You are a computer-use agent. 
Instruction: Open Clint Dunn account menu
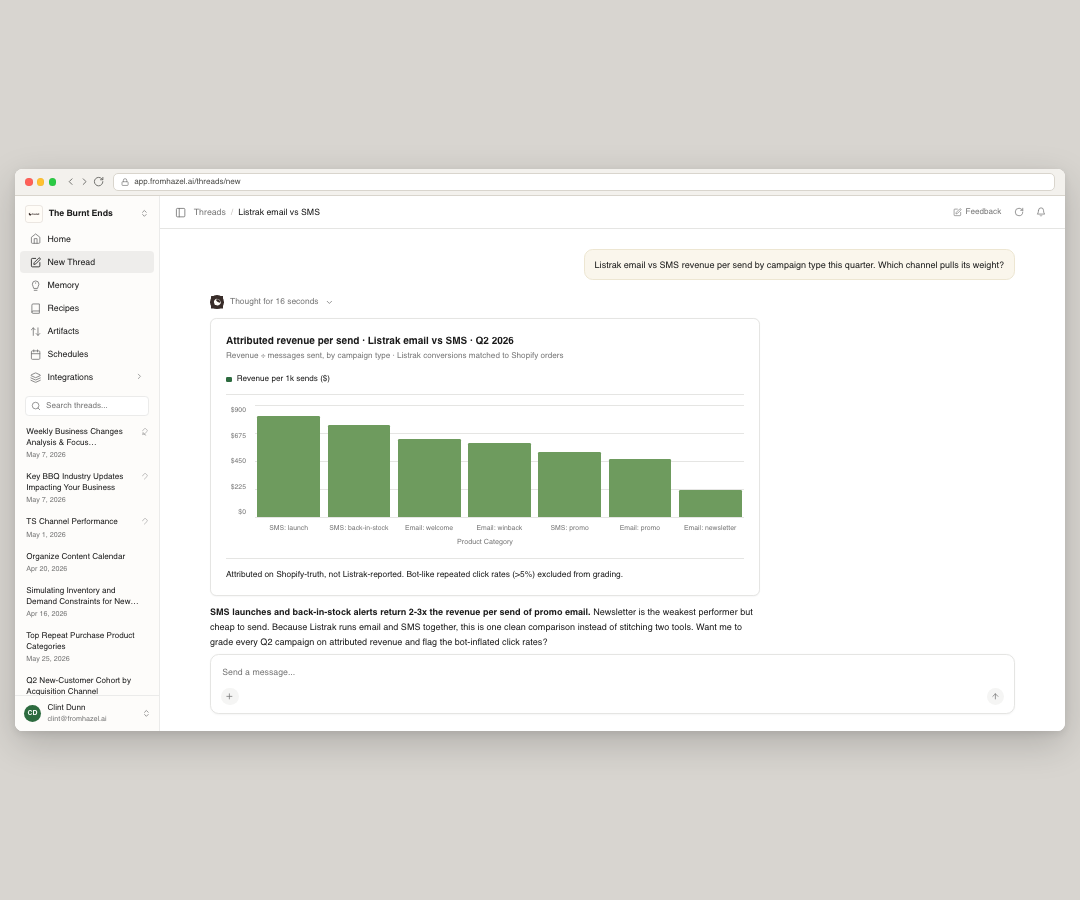87,713
